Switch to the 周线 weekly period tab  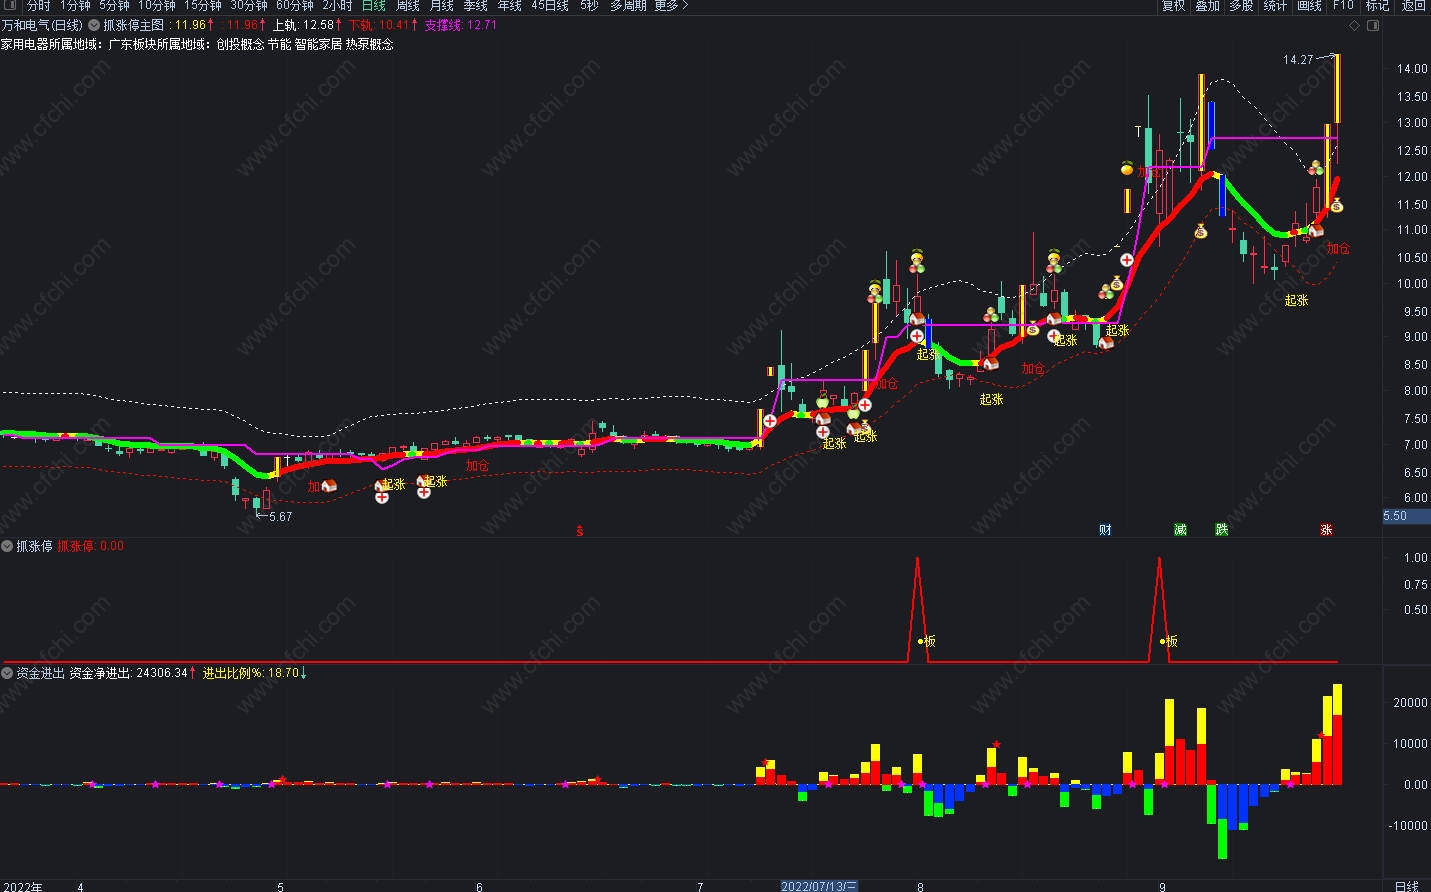click(408, 6)
